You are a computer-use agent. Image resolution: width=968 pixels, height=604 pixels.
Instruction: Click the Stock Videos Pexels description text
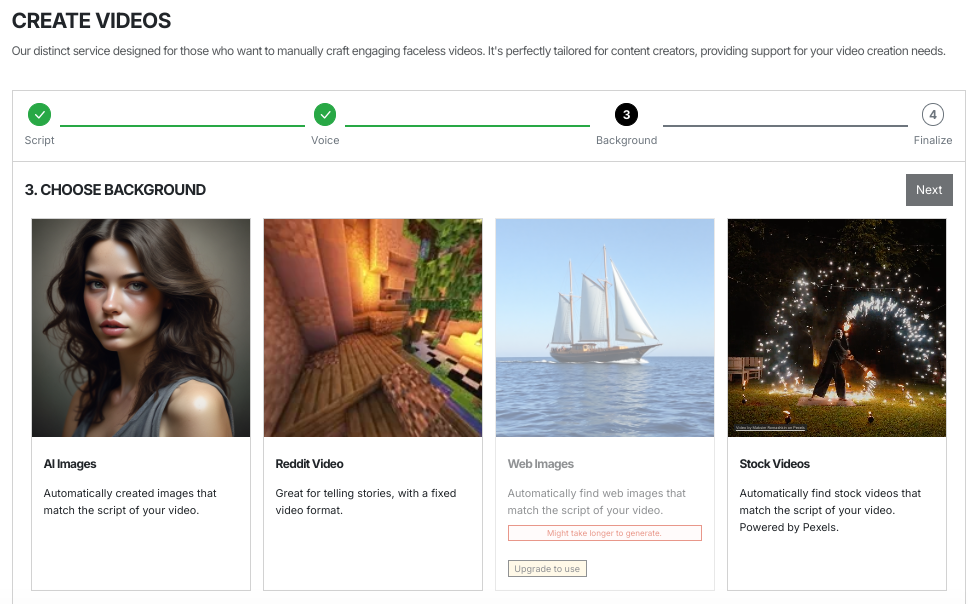830,510
